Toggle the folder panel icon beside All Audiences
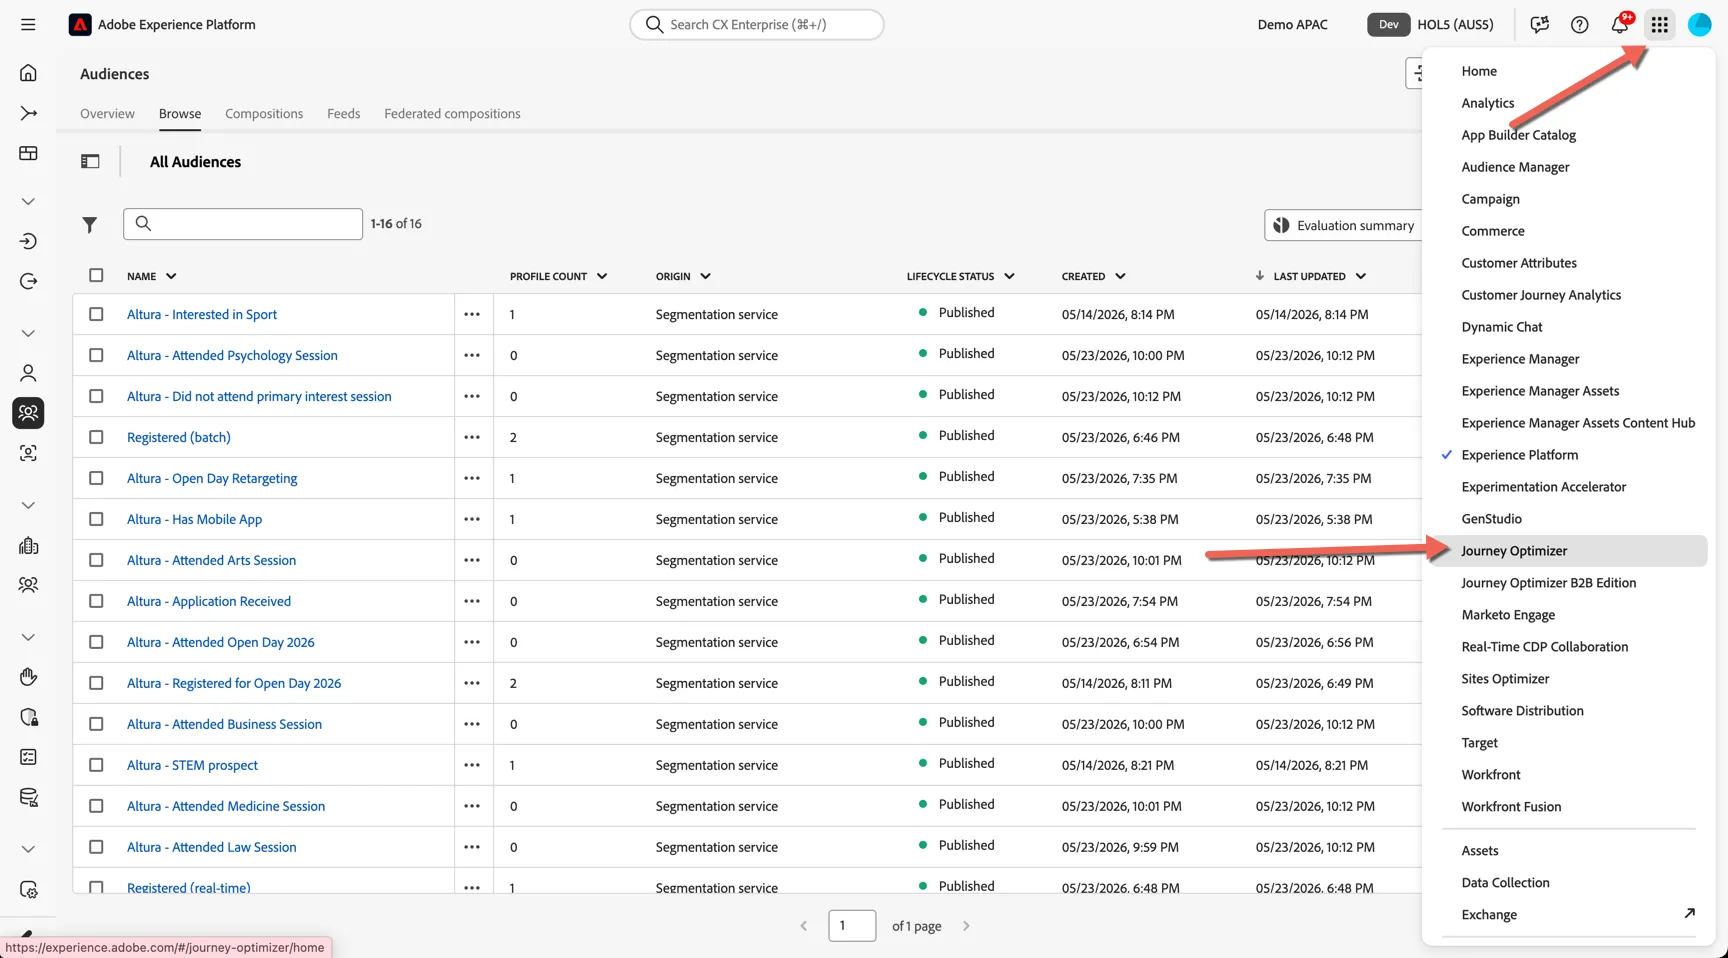Viewport: 1728px width, 958px height. click(90, 162)
